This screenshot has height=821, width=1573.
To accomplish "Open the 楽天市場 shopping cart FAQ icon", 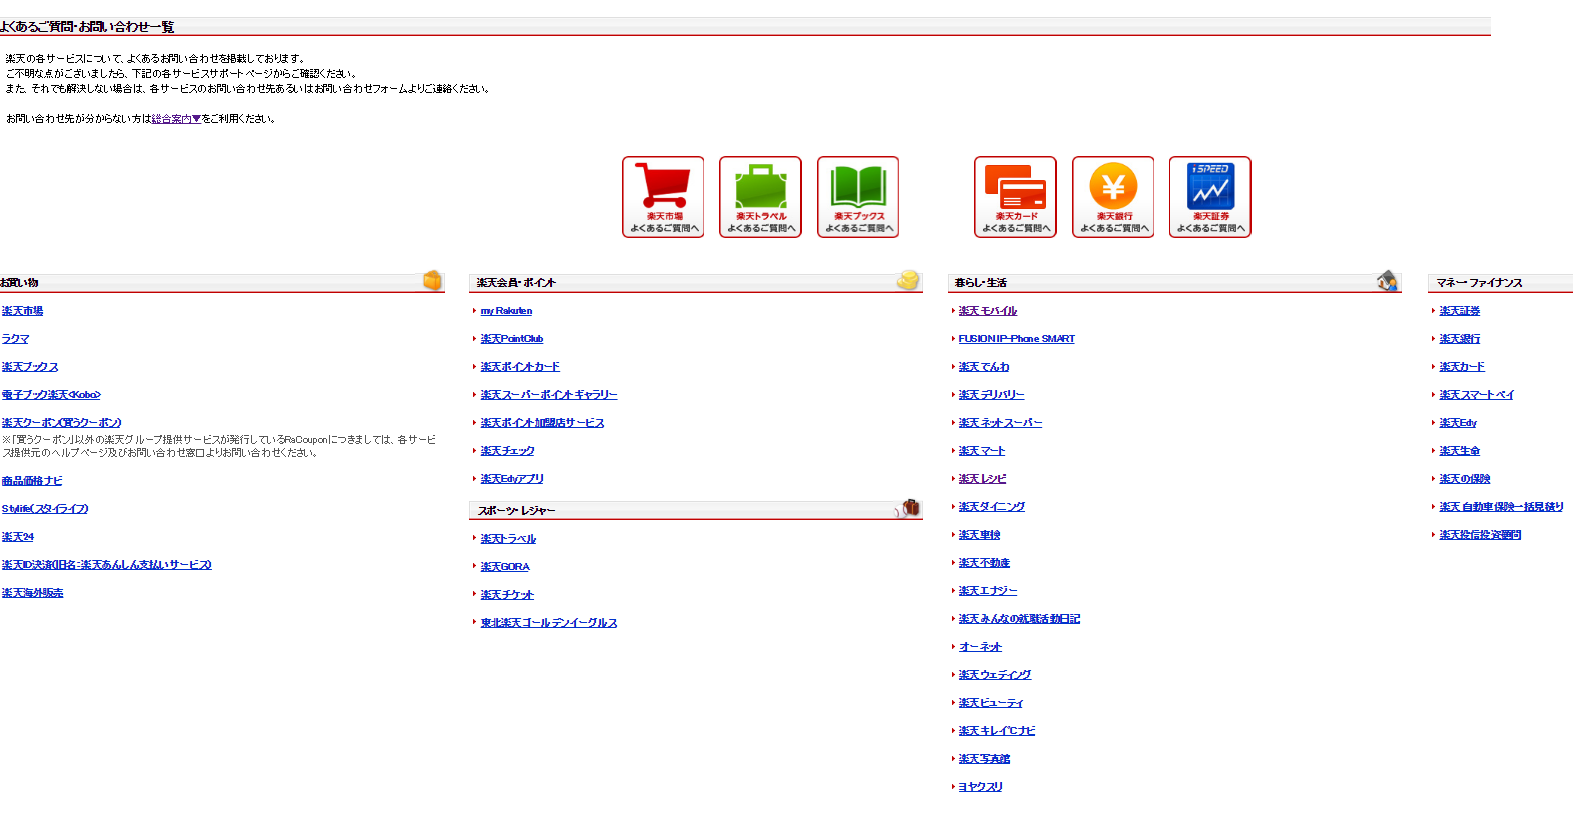I will 663,197.
